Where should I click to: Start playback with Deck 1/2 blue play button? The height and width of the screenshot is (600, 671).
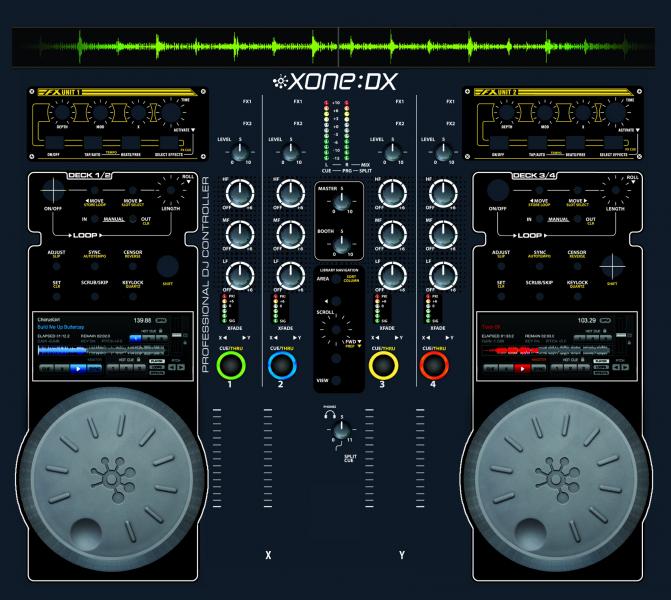pyautogui.click(x=78, y=368)
